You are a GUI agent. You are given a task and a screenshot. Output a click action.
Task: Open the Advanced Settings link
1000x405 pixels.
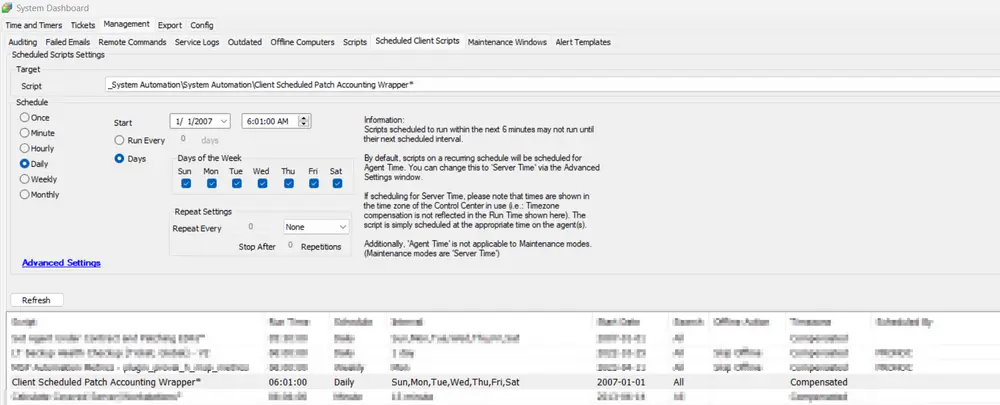61,263
